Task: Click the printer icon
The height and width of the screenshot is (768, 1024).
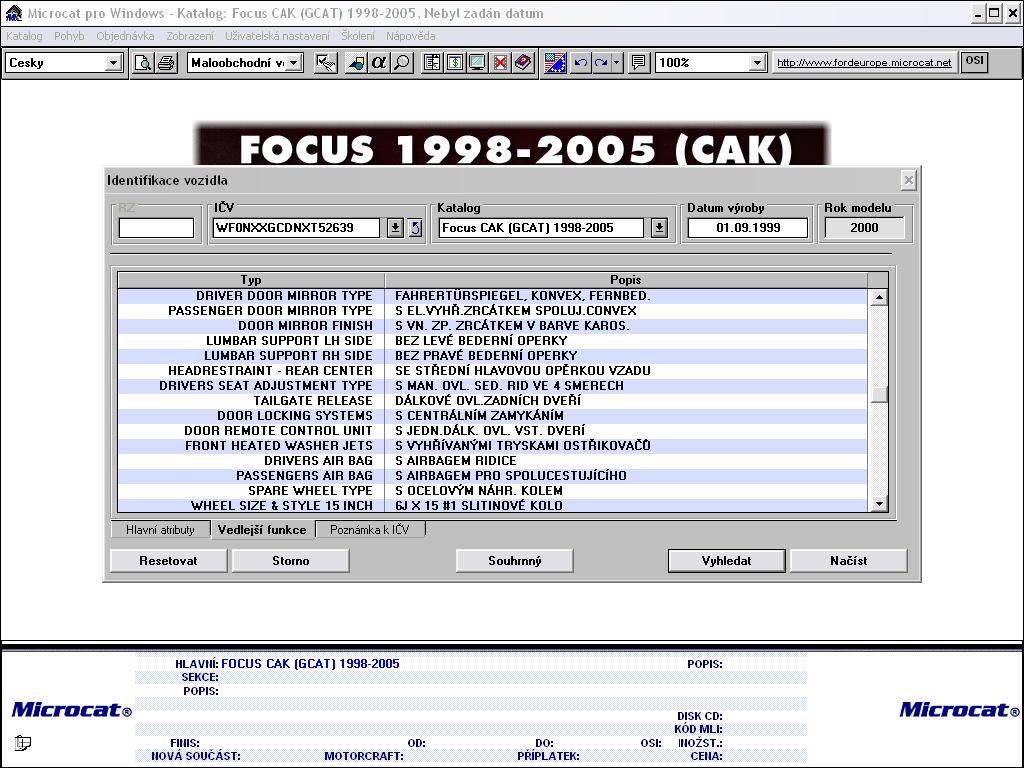Action: coord(166,63)
